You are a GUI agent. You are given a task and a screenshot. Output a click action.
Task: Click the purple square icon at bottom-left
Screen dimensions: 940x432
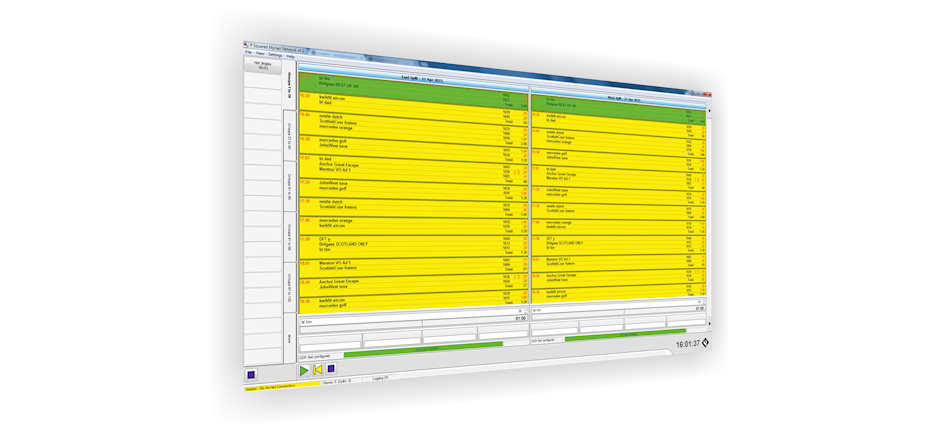(250, 374)
